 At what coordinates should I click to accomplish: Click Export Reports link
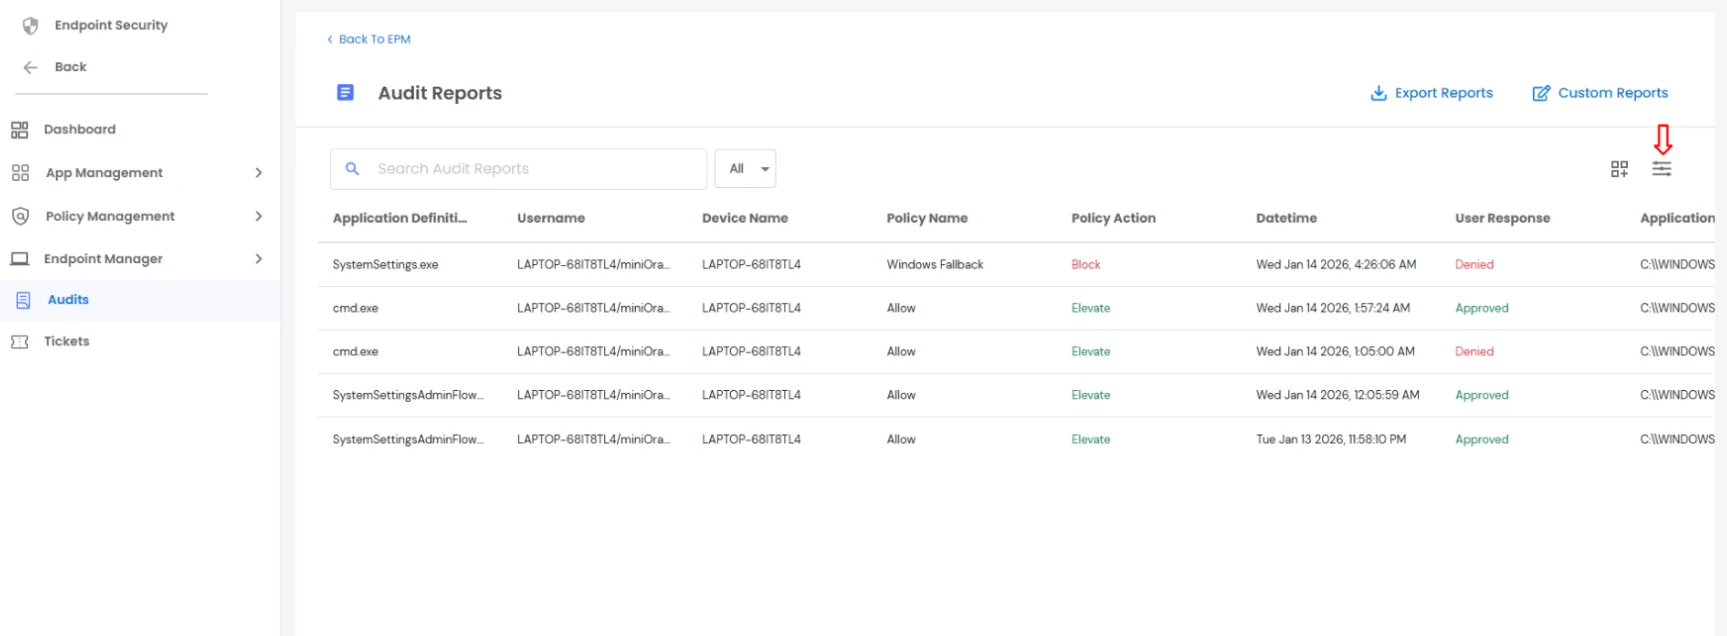click(x=1444, y=93)
